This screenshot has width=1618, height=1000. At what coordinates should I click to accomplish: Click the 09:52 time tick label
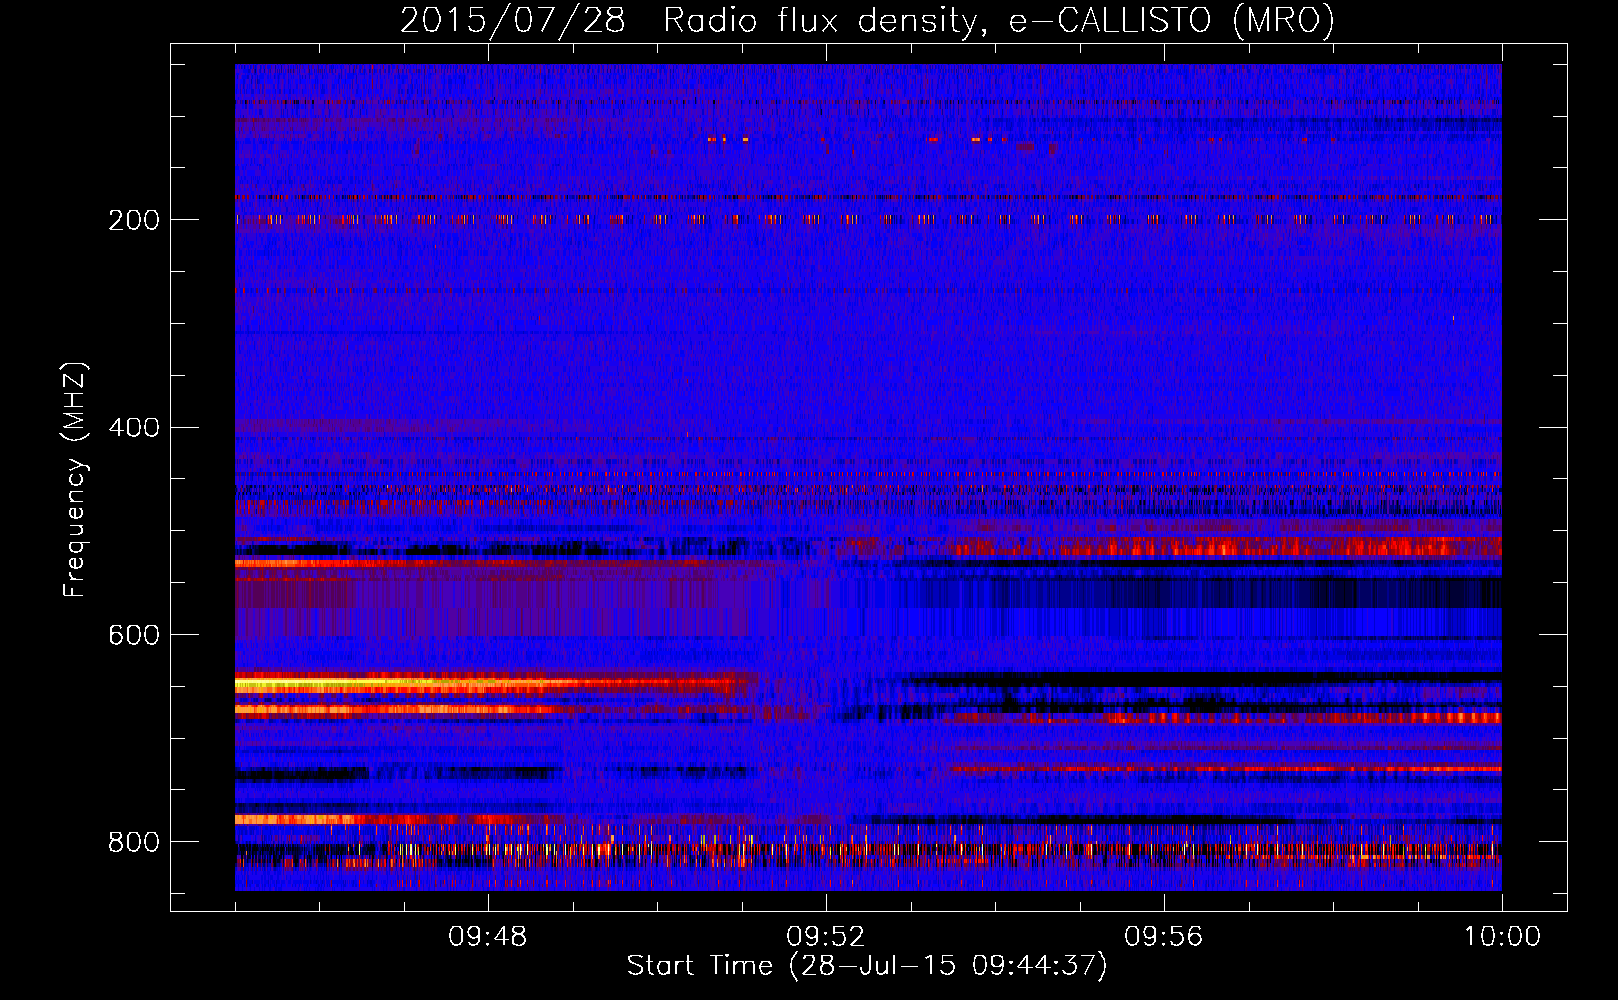click(x=826, y=937)
